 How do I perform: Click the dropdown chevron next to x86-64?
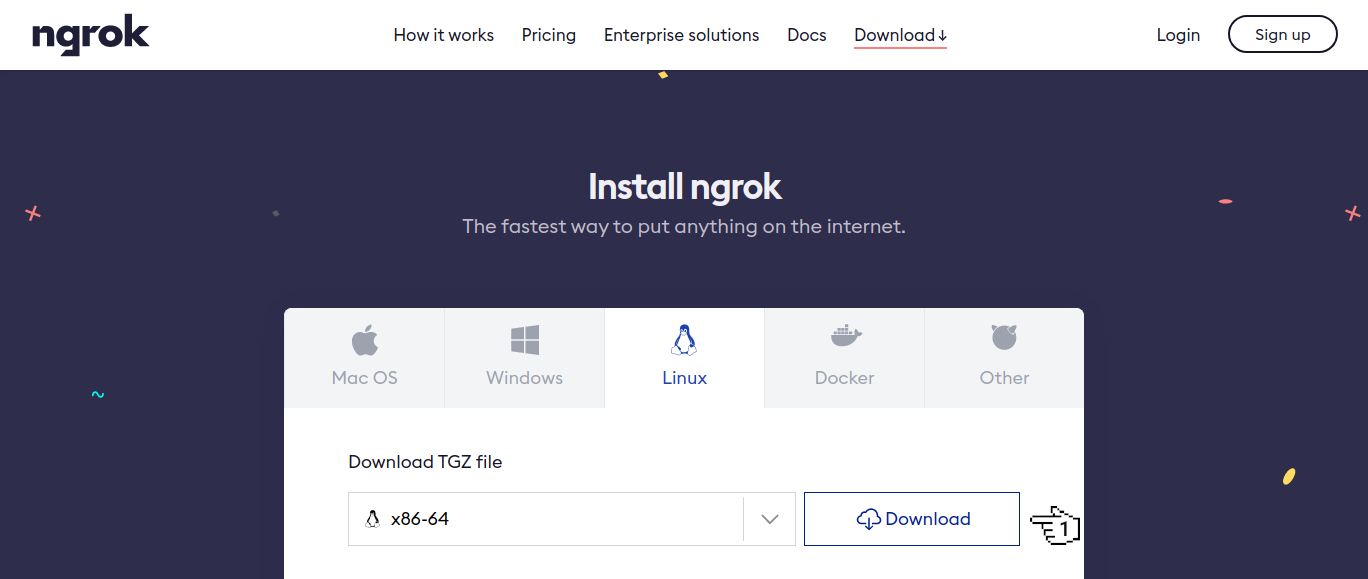click(x=769, y=518)
